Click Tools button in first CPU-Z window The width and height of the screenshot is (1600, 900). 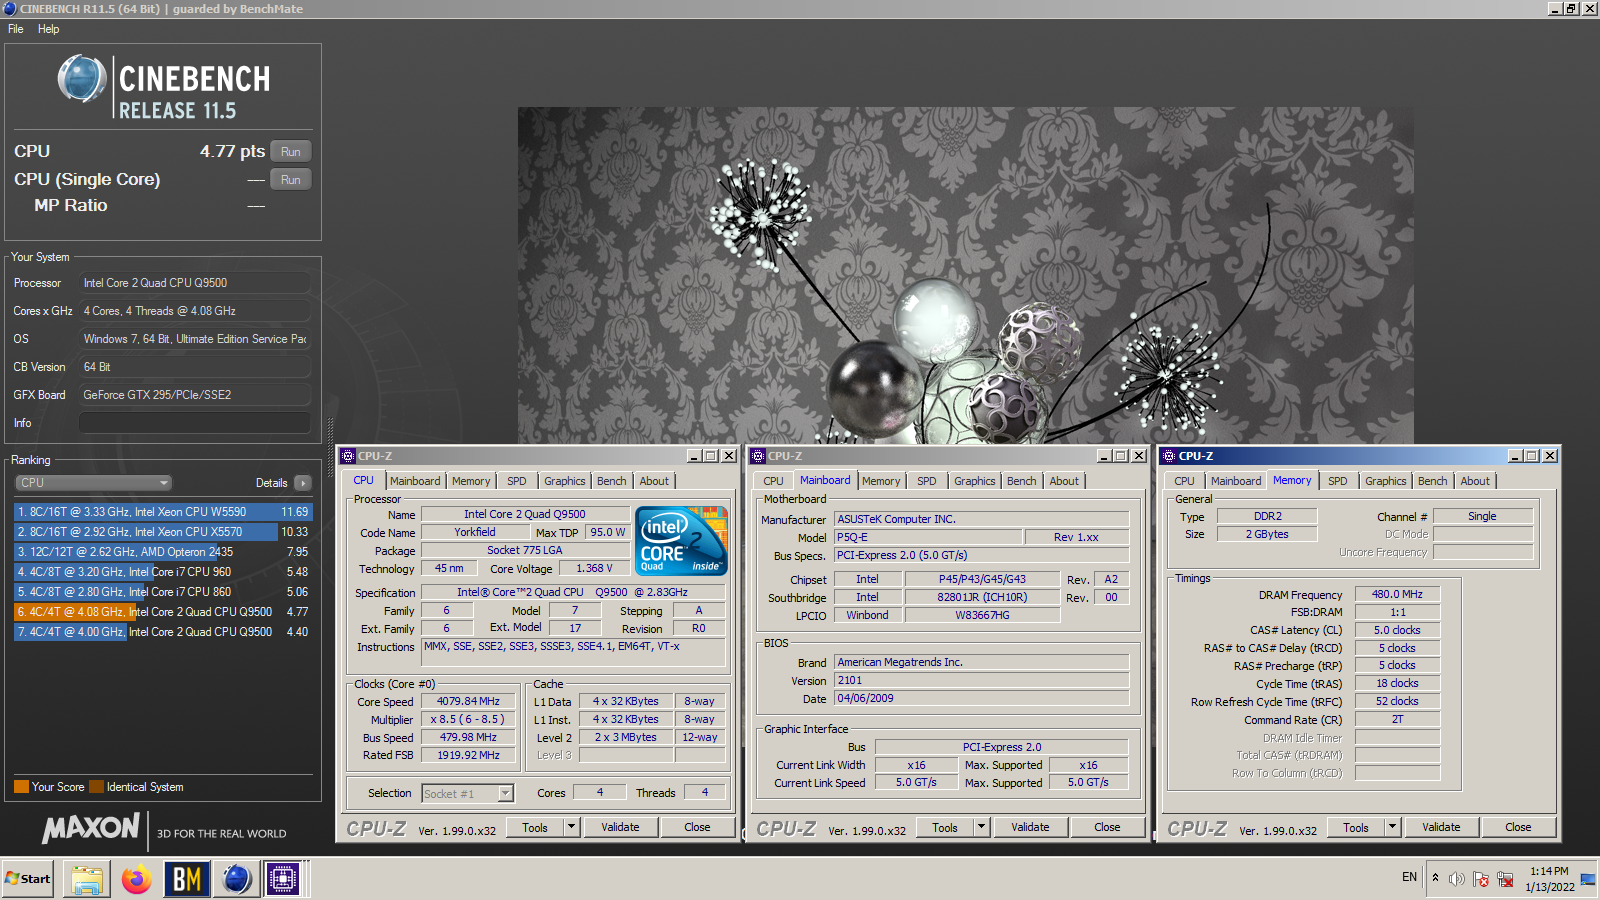point(535,827)
